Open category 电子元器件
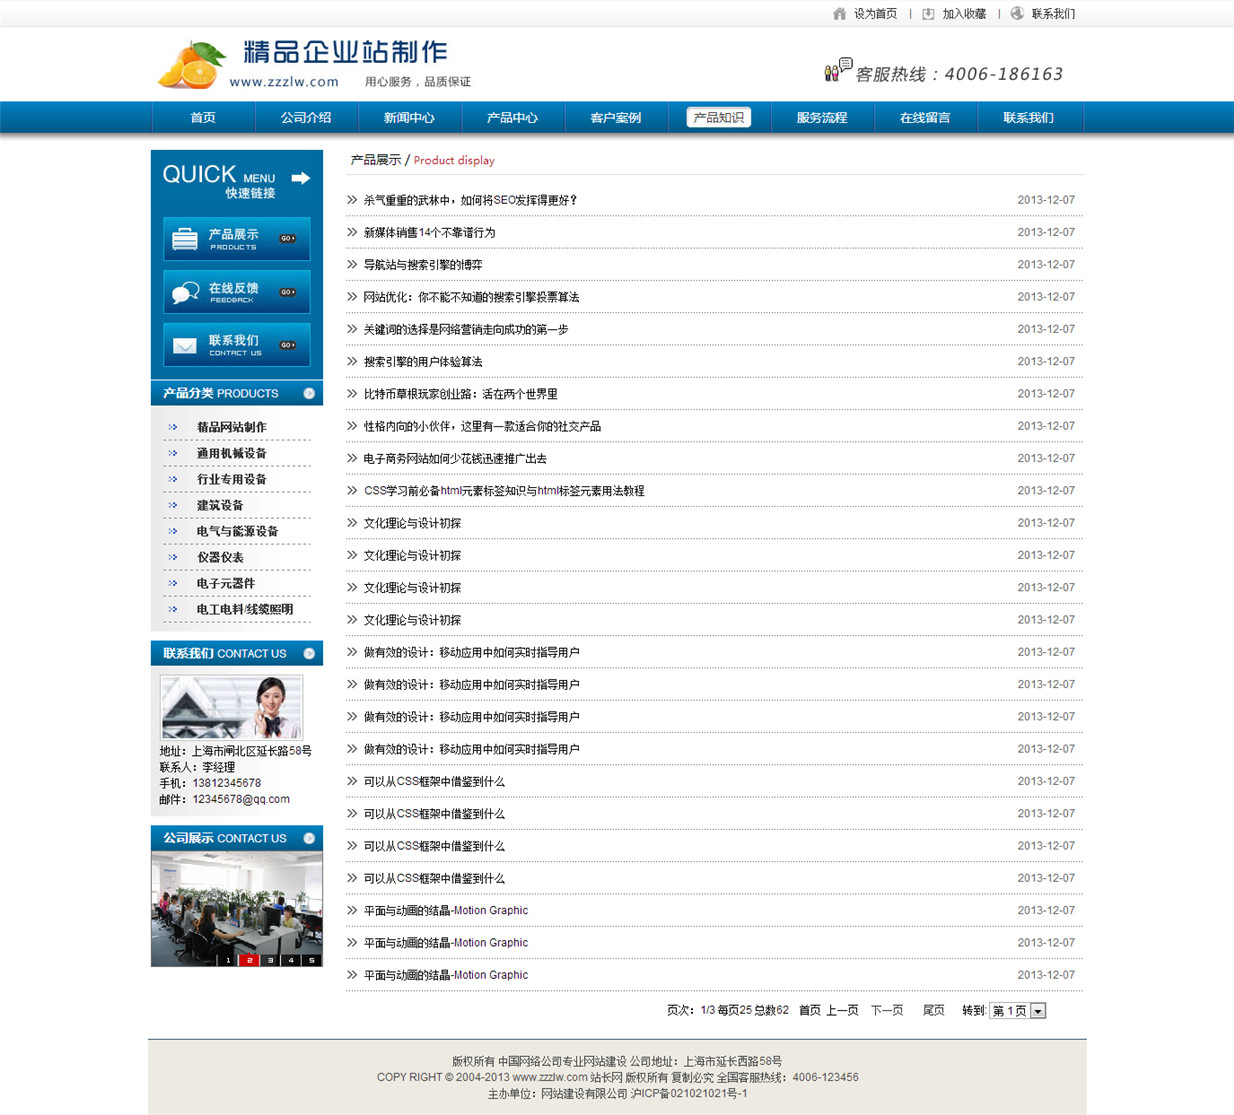This screenshot has height=1115, width=1234. pyautogui.click(x=226, y=583)
